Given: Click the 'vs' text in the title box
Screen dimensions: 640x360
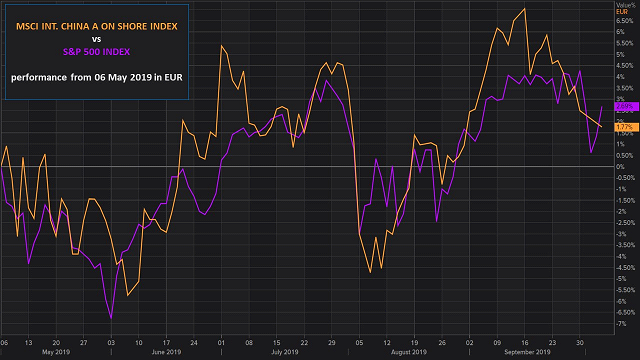Looking at the screenshot, I should coord(96,39).
